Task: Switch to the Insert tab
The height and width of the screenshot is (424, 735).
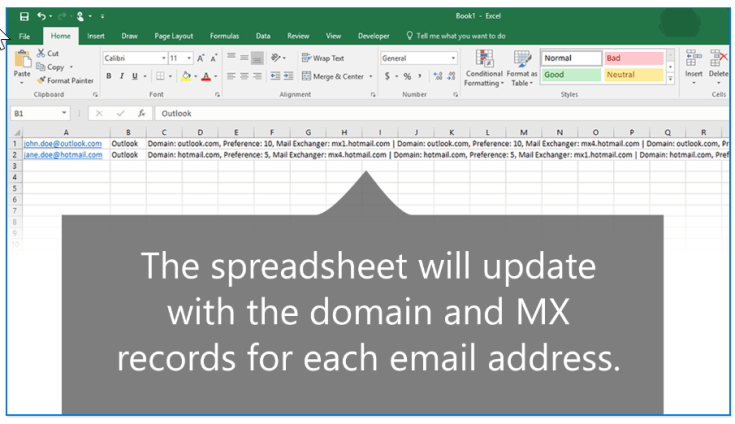Action: point(96,36)
